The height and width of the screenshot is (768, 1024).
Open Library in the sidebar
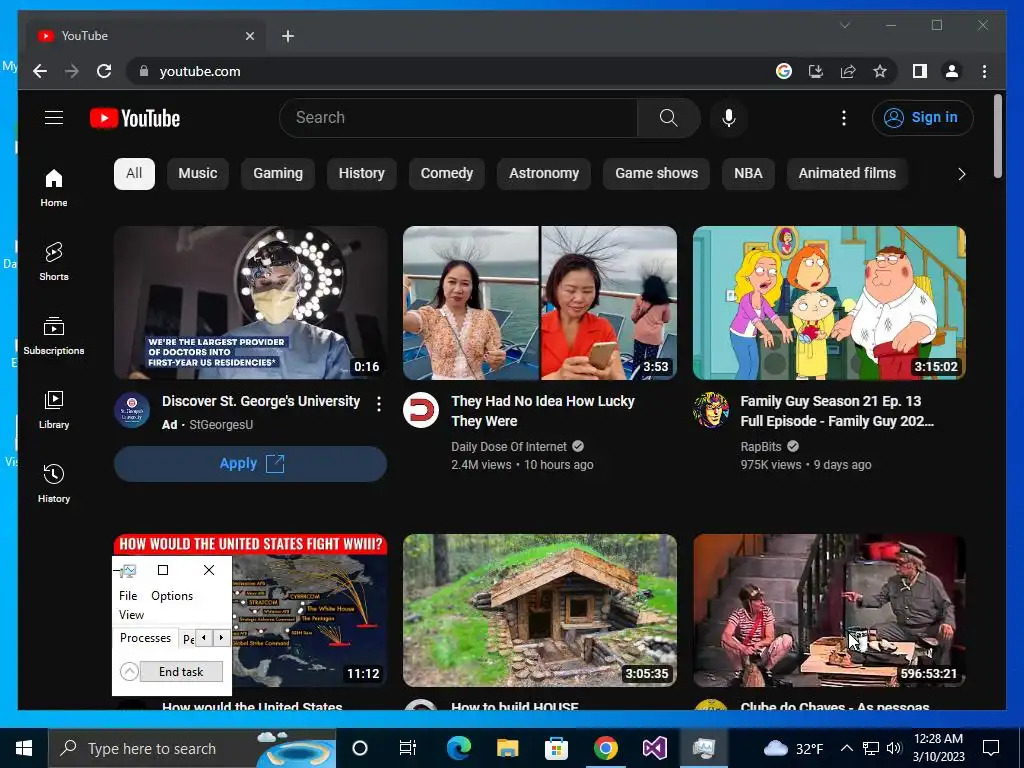(x=54, y=409)
